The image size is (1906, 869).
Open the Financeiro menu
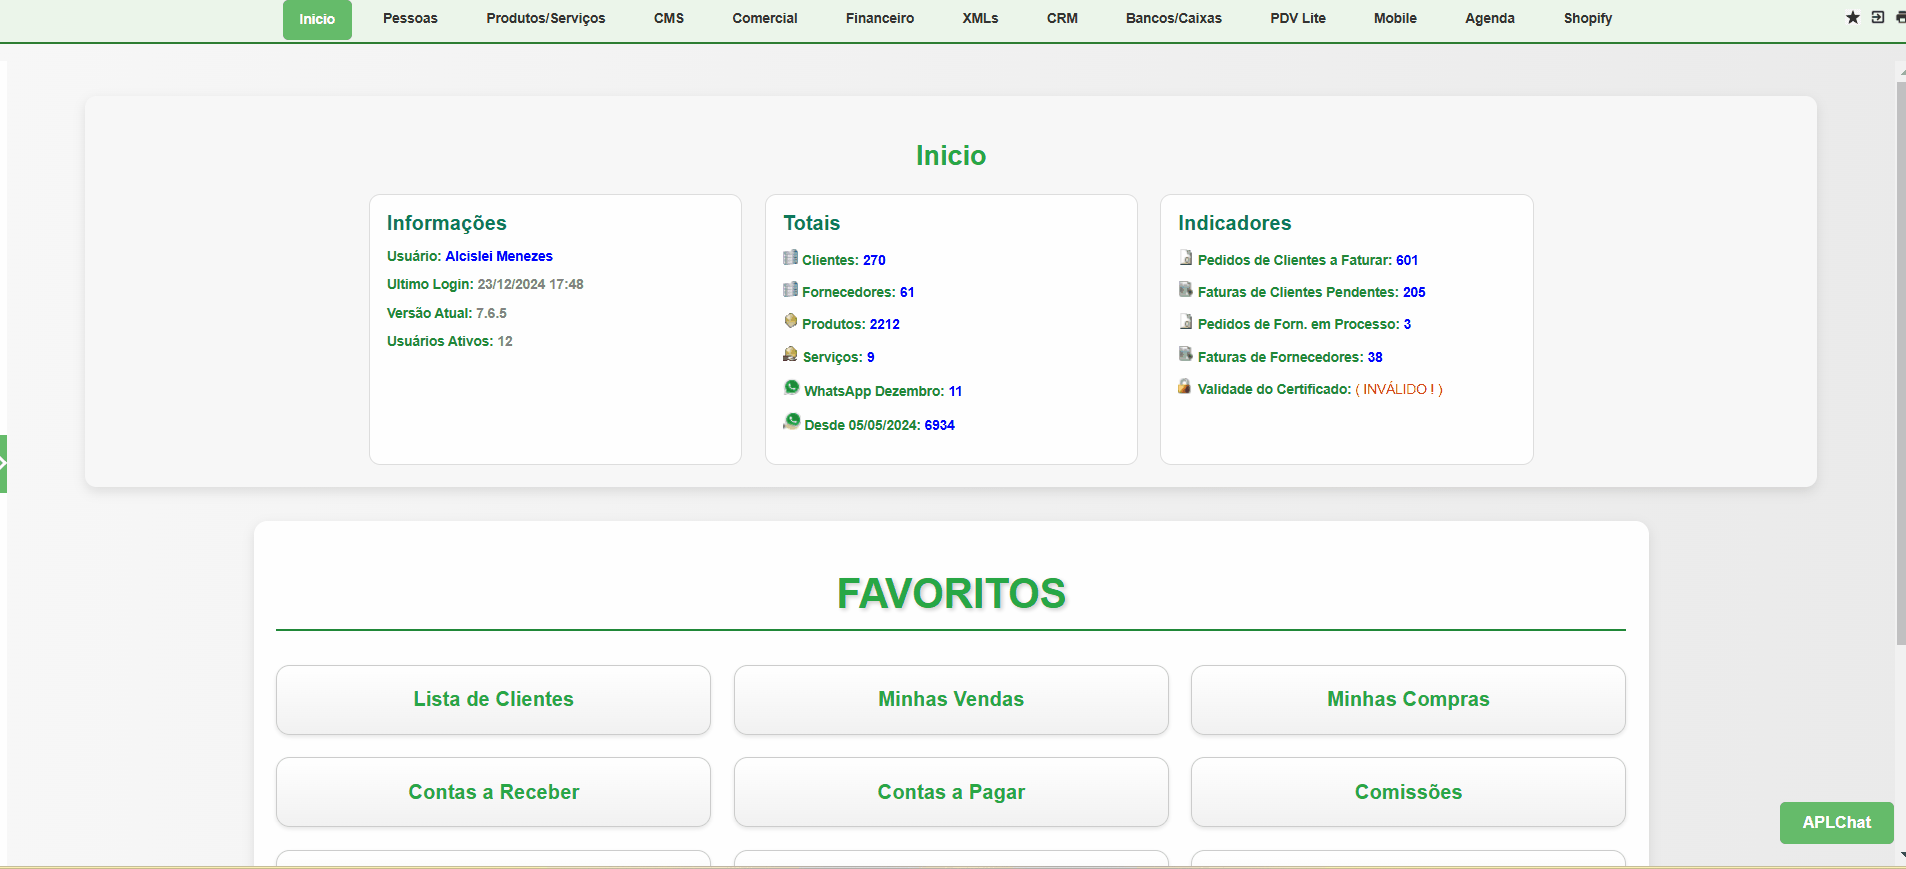pos(880,18)
